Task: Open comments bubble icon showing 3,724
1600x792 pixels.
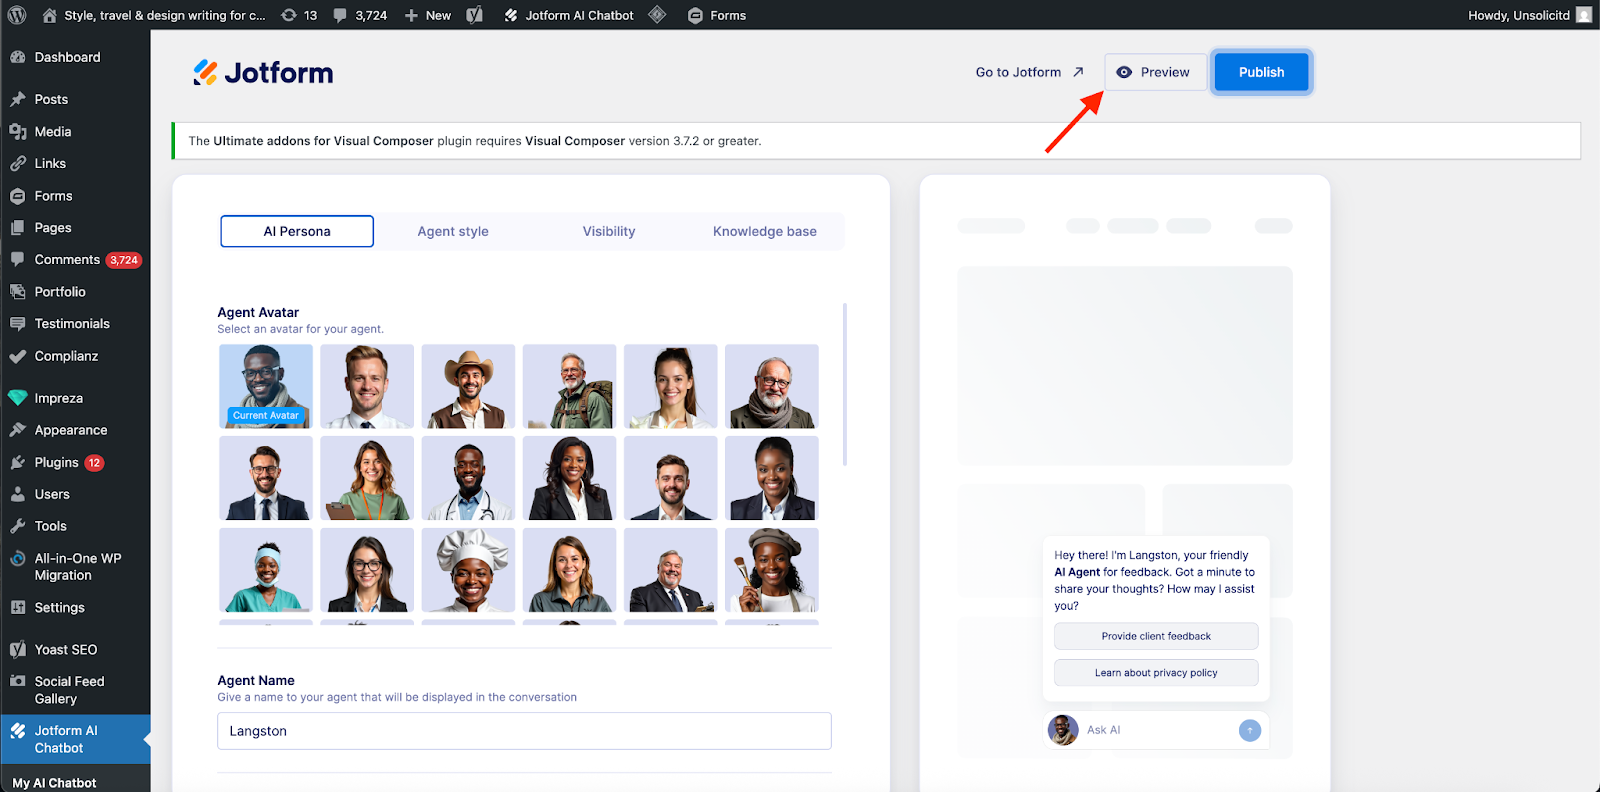Action: pos(360,15)
